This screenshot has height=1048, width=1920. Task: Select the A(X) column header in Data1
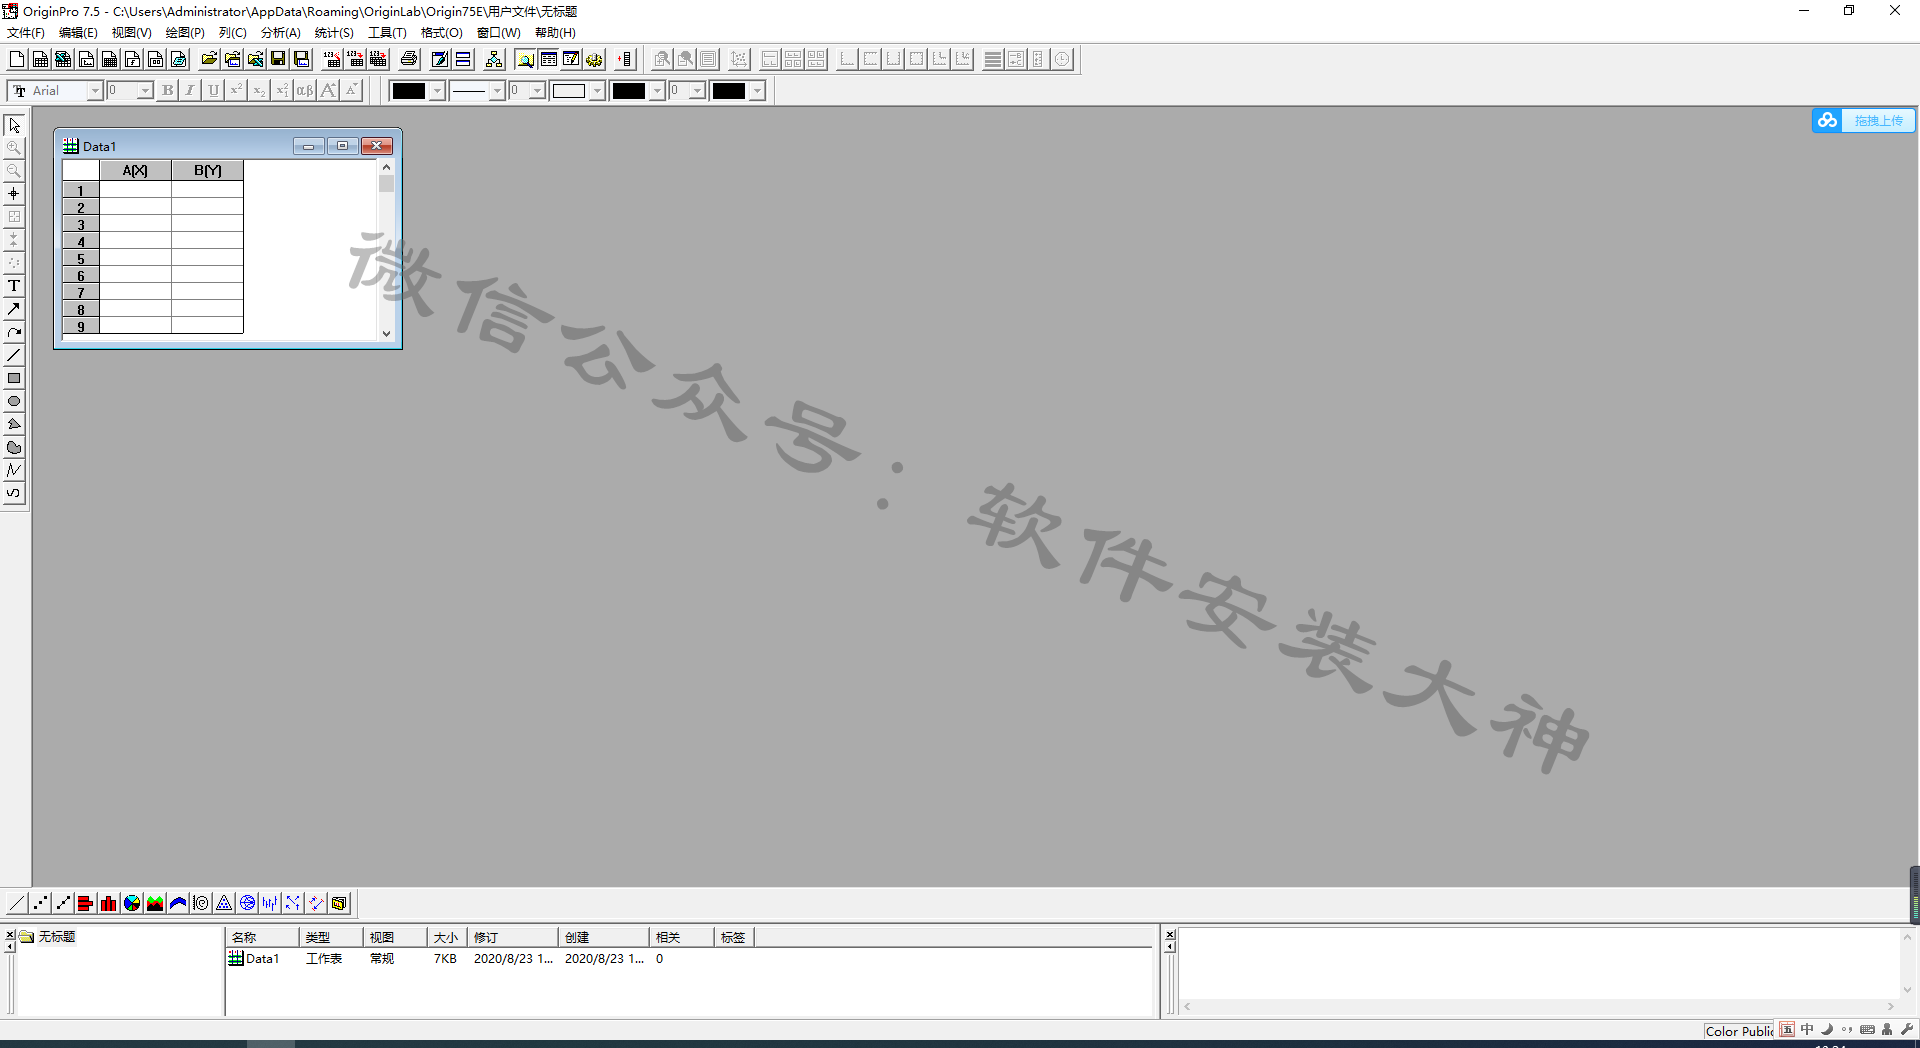(x=135, y=171)
